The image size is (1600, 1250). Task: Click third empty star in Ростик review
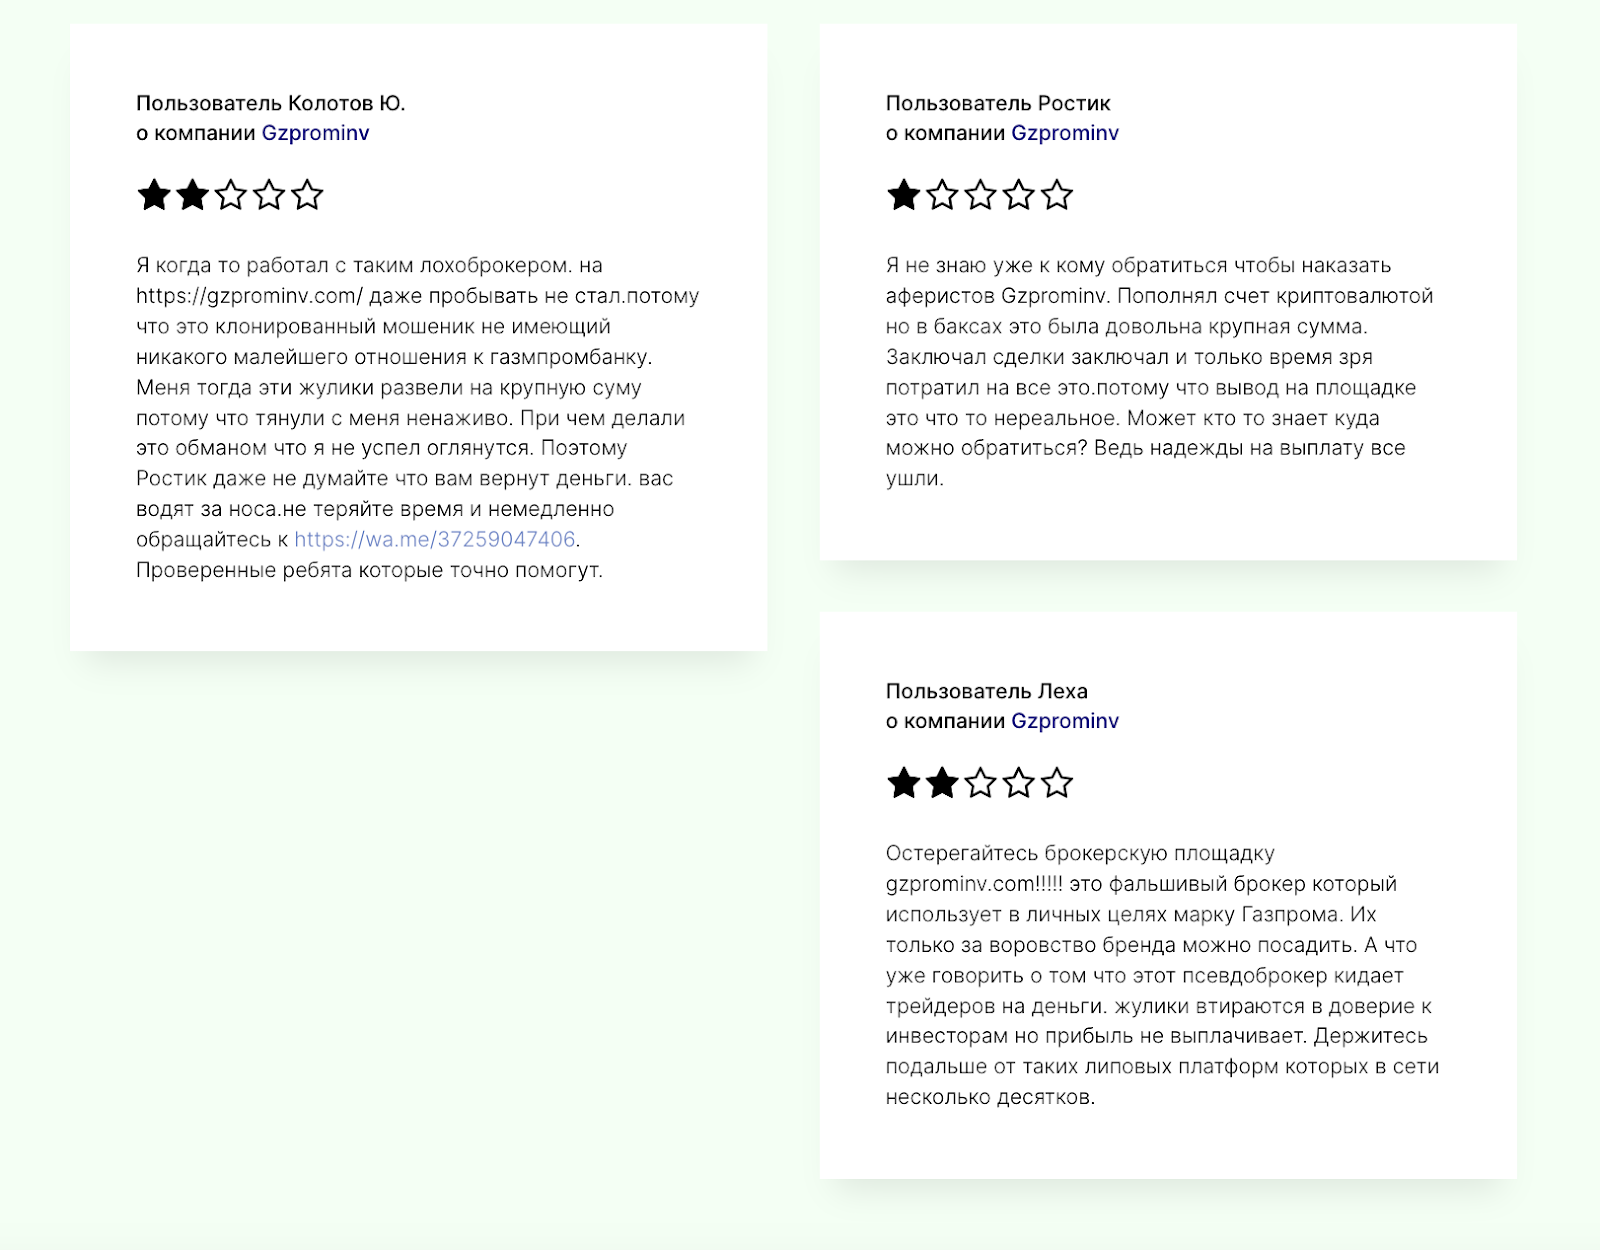click(x=980, y=195)
